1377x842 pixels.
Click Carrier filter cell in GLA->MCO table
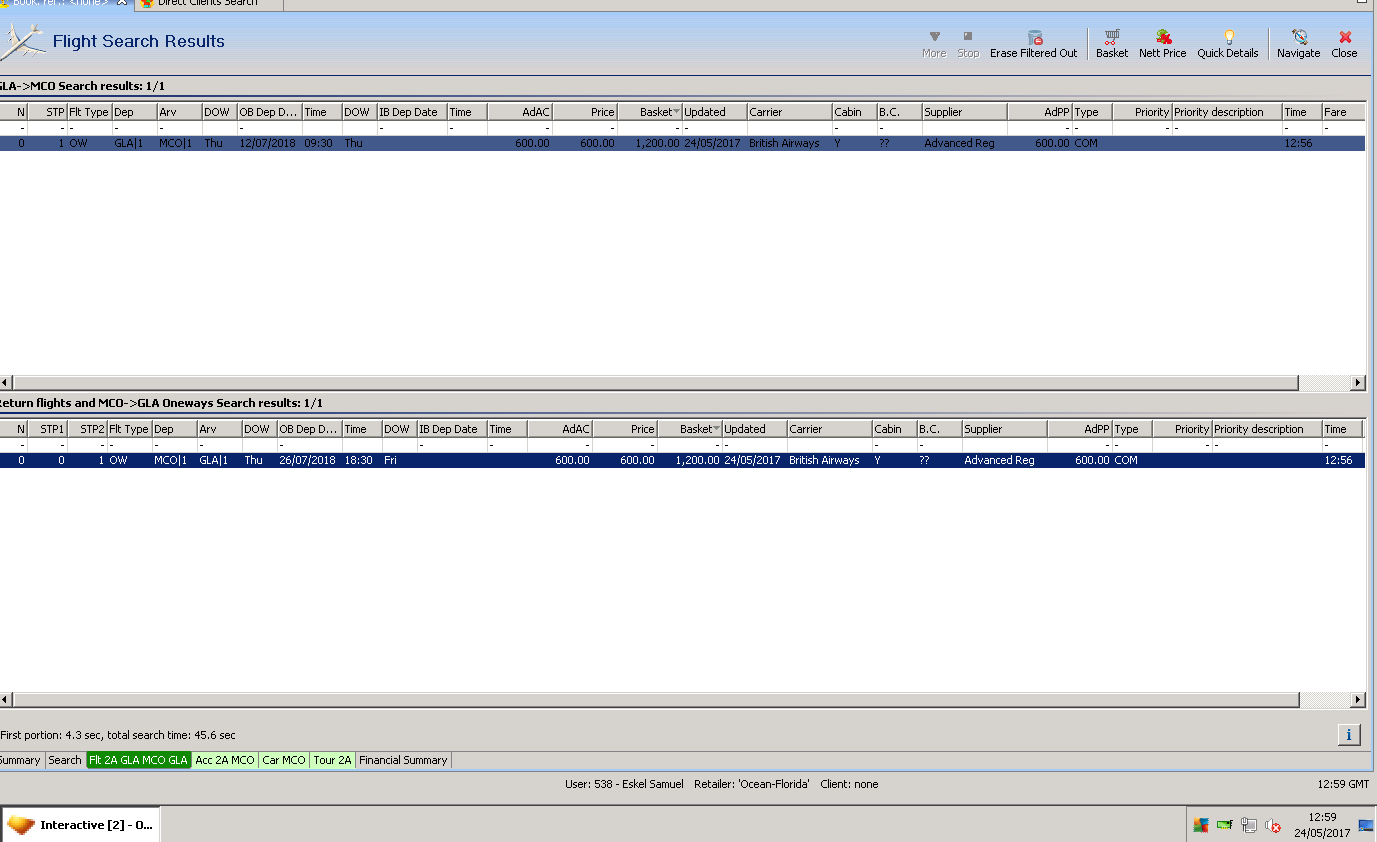[789, 128]
